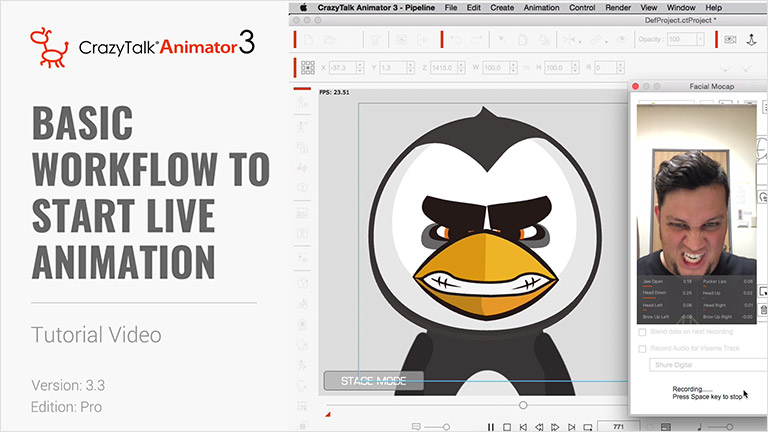The height and width of the screenshot is (432, 768).
Task: Click the timeline scrubber playhead
Action: click(523, 405)
